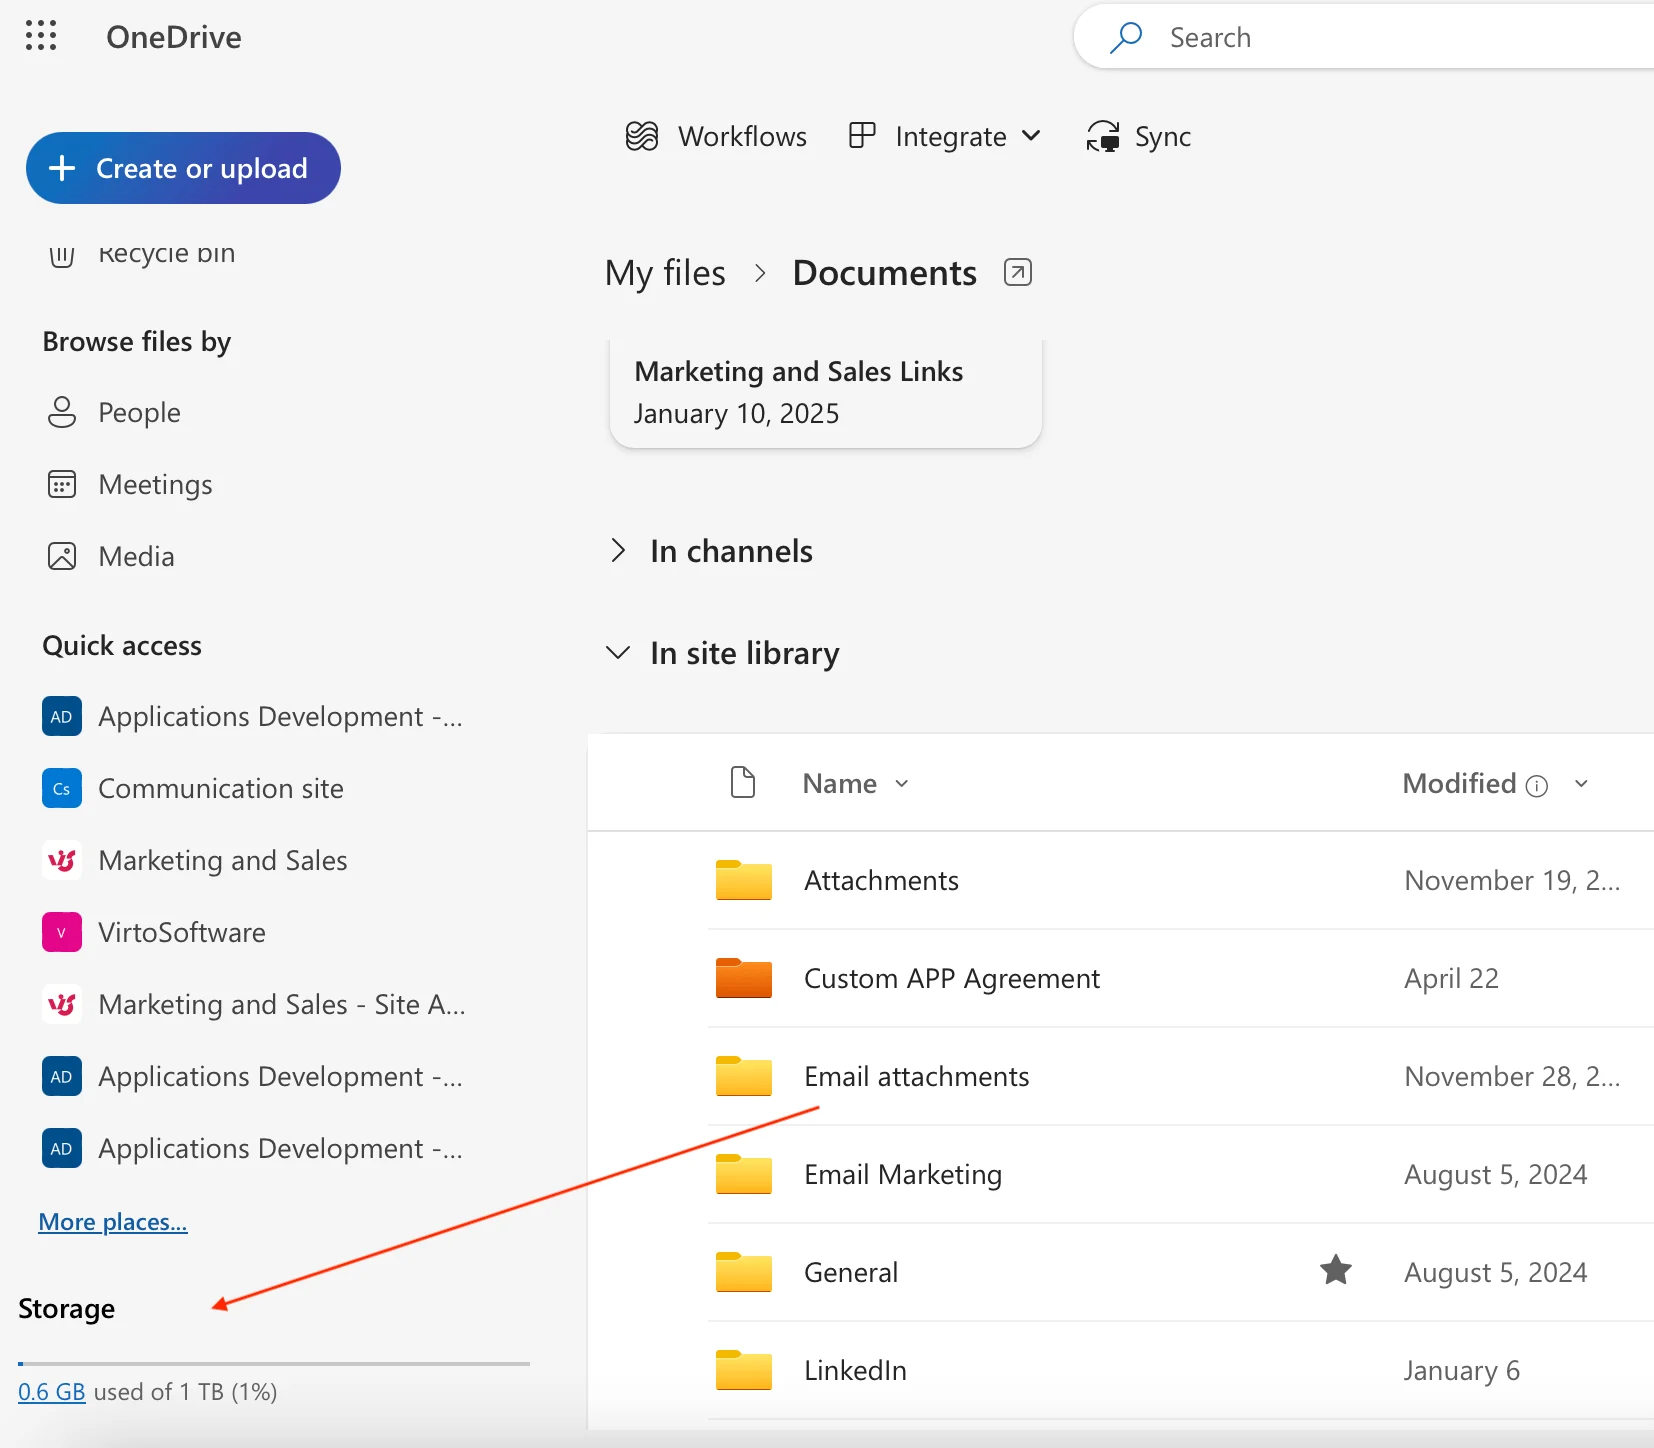Open the Modified column dropdown arrow

[x=1581, y=783]
